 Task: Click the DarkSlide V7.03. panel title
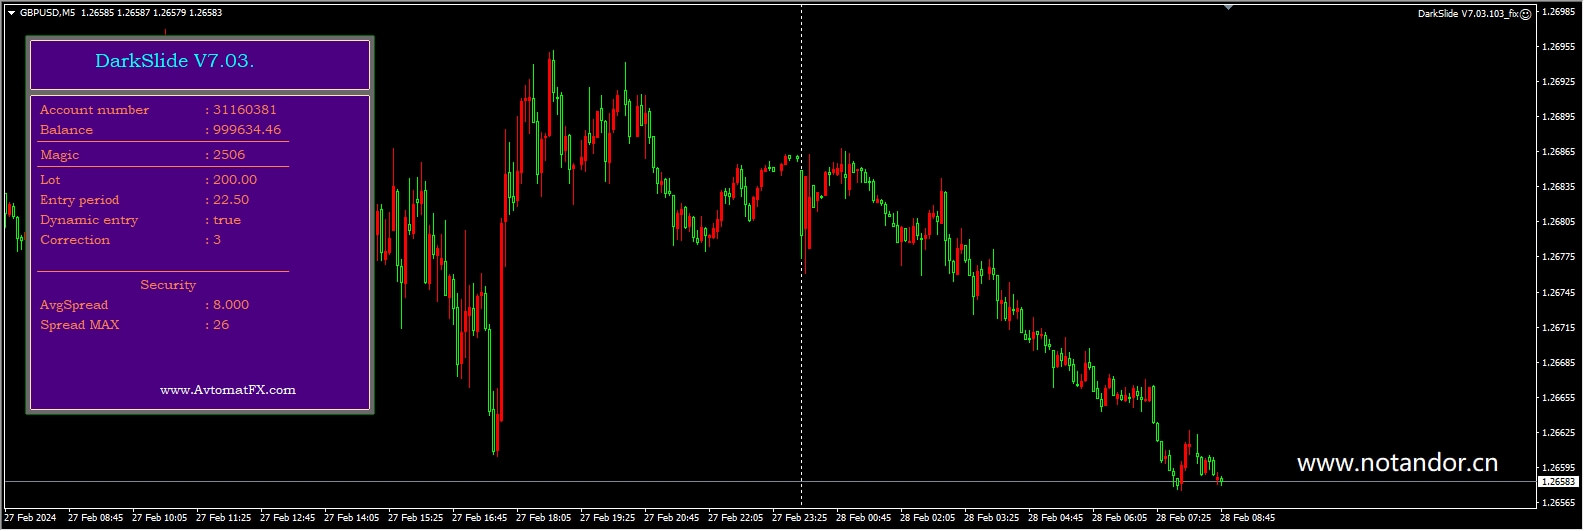pyautogui.click(x=174, y=61)
